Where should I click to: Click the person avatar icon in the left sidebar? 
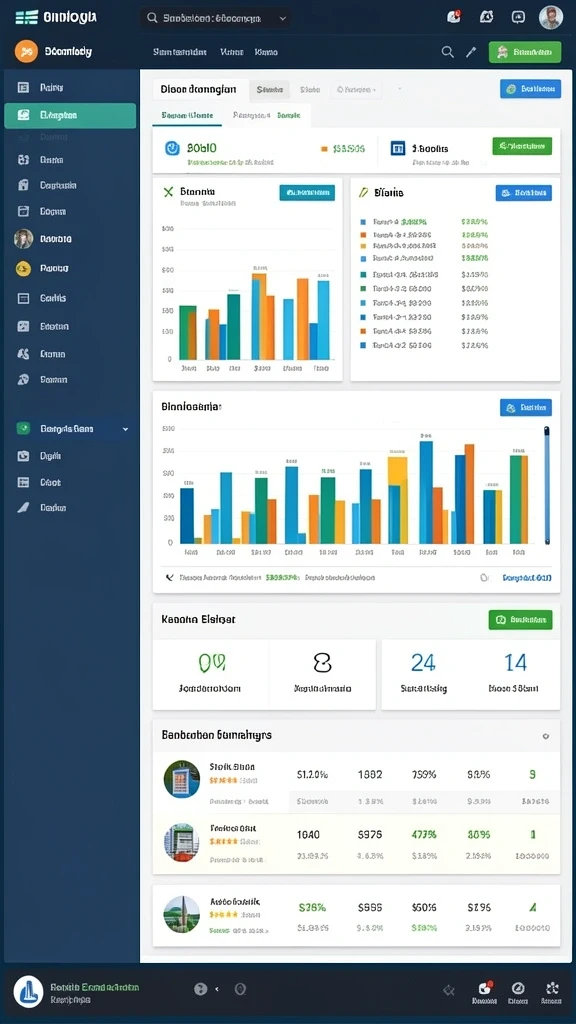(23, 239)
